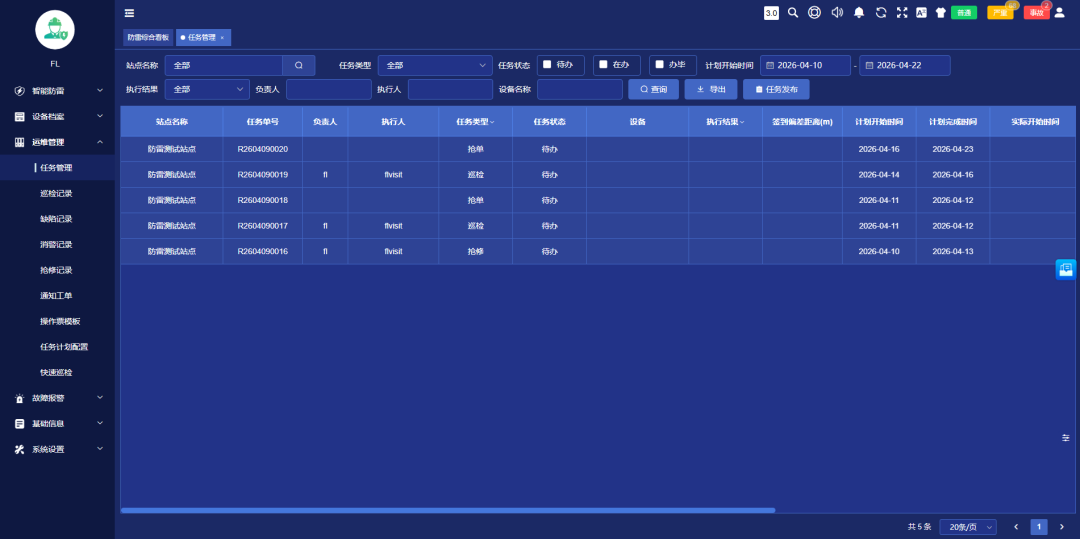Click the 执行人 input field

(450, 89)
